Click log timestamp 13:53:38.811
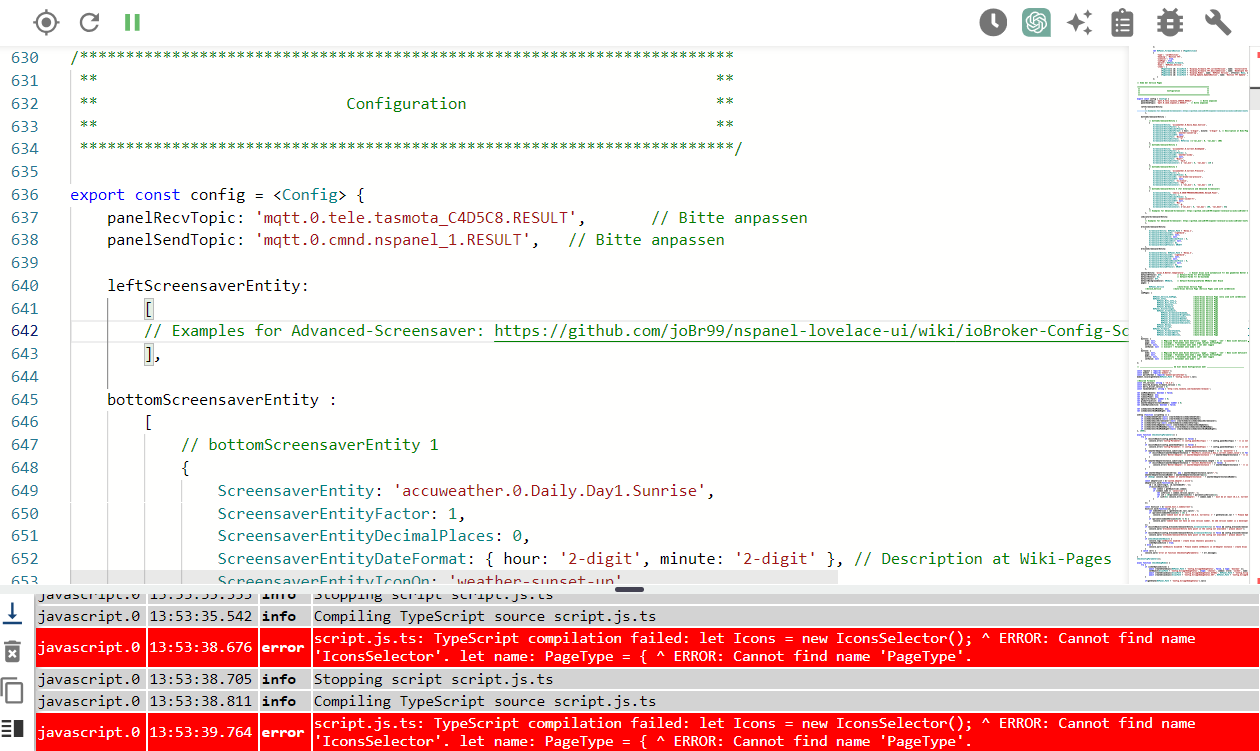Screen dimensions: 1260x751 (203, 702)
